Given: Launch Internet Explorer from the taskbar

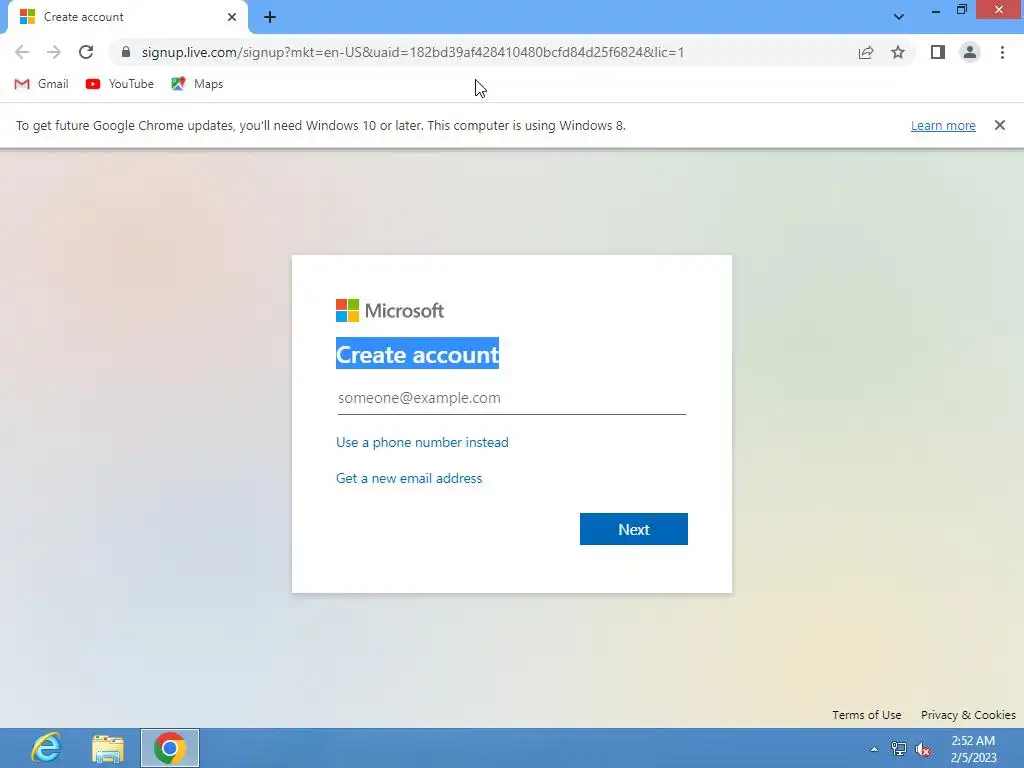Looking at the screenshot, I should 46,748.
